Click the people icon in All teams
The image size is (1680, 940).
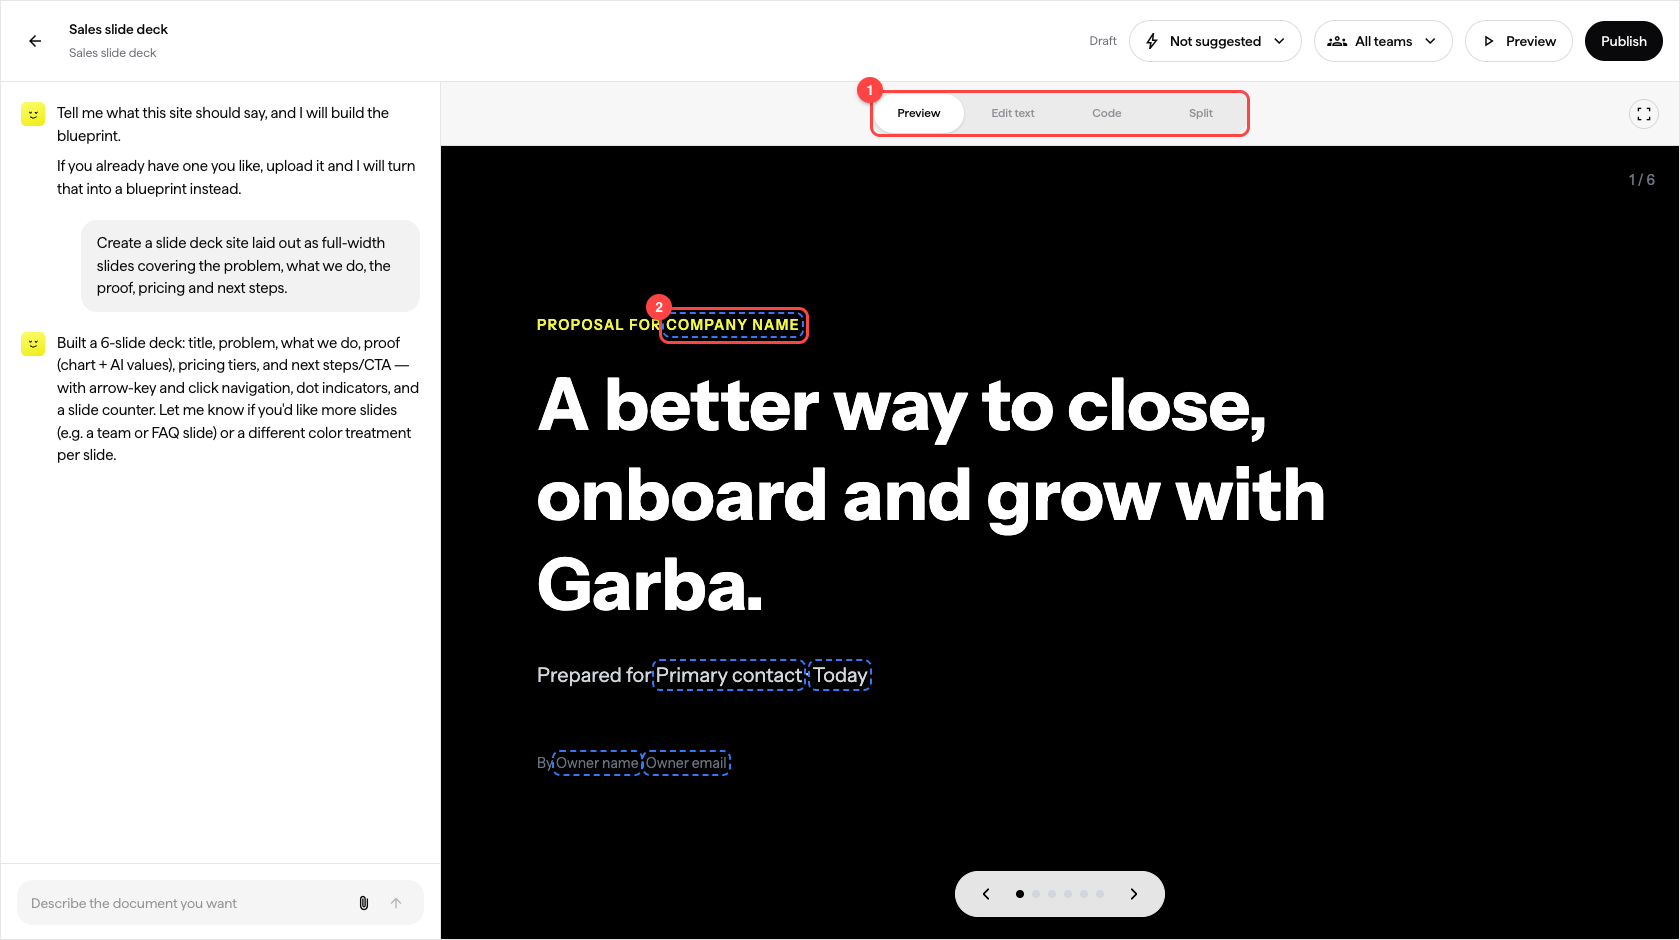point(1337,41)
